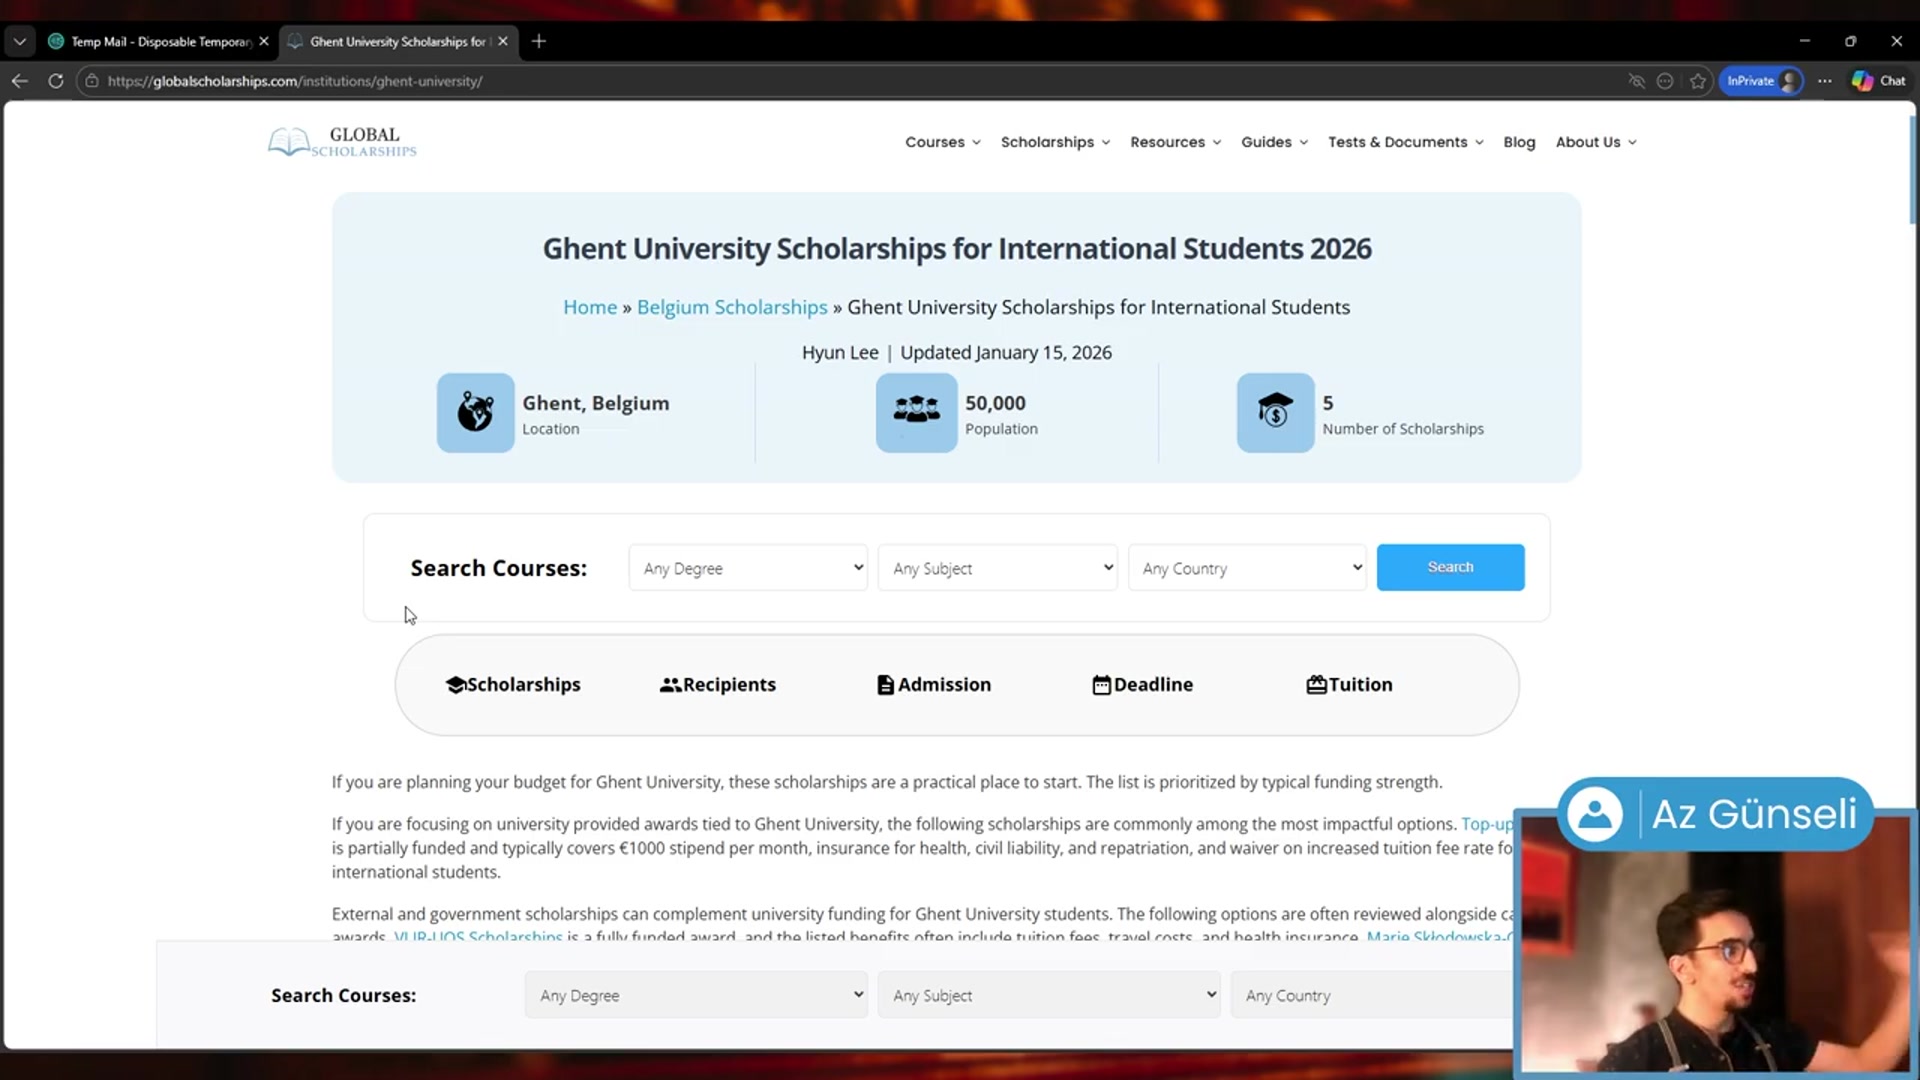Click the Scholarships section icon above overview

pos(456,684)
